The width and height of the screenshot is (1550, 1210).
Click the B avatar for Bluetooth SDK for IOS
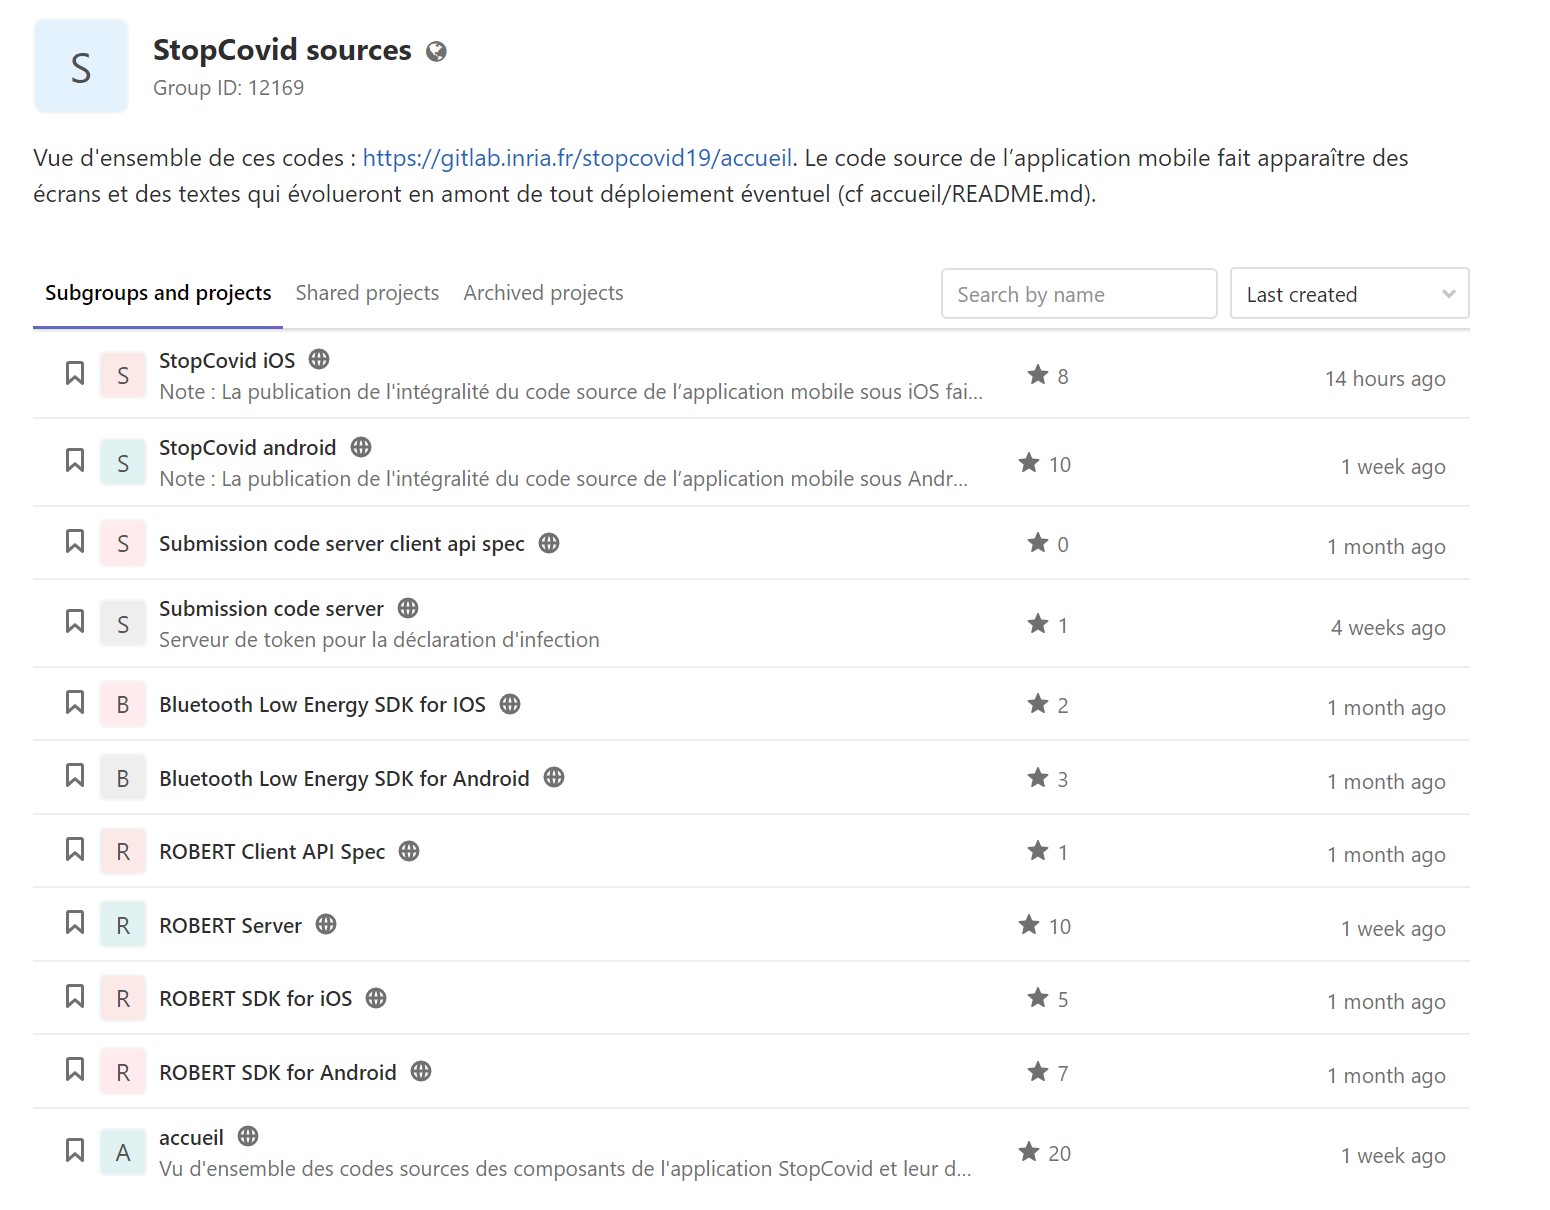[x=123, y=705]
